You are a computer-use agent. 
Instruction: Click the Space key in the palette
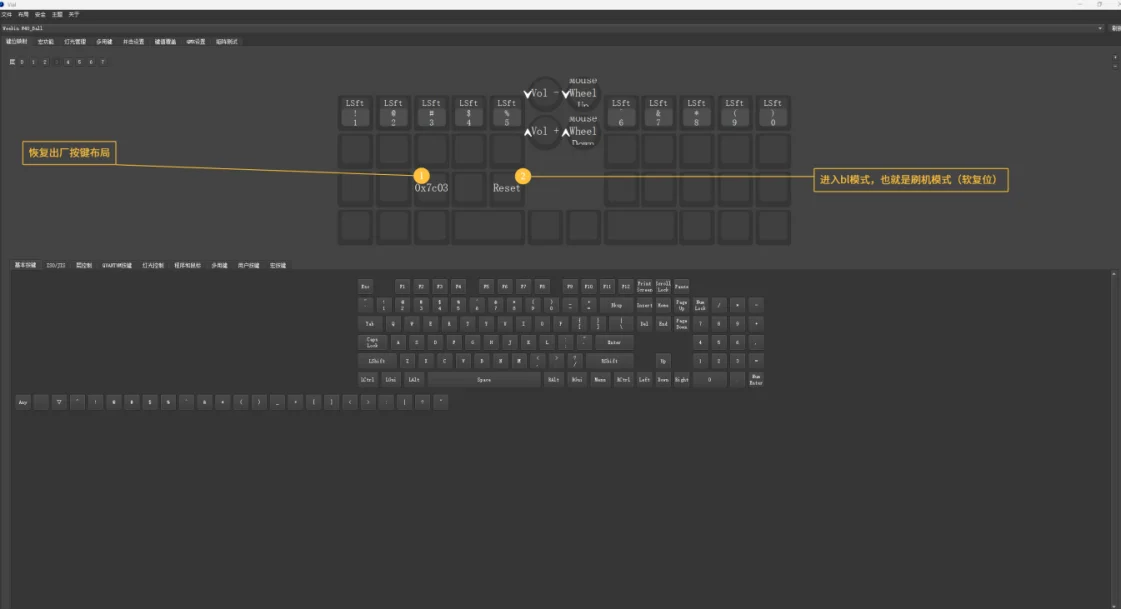[484, 380]
